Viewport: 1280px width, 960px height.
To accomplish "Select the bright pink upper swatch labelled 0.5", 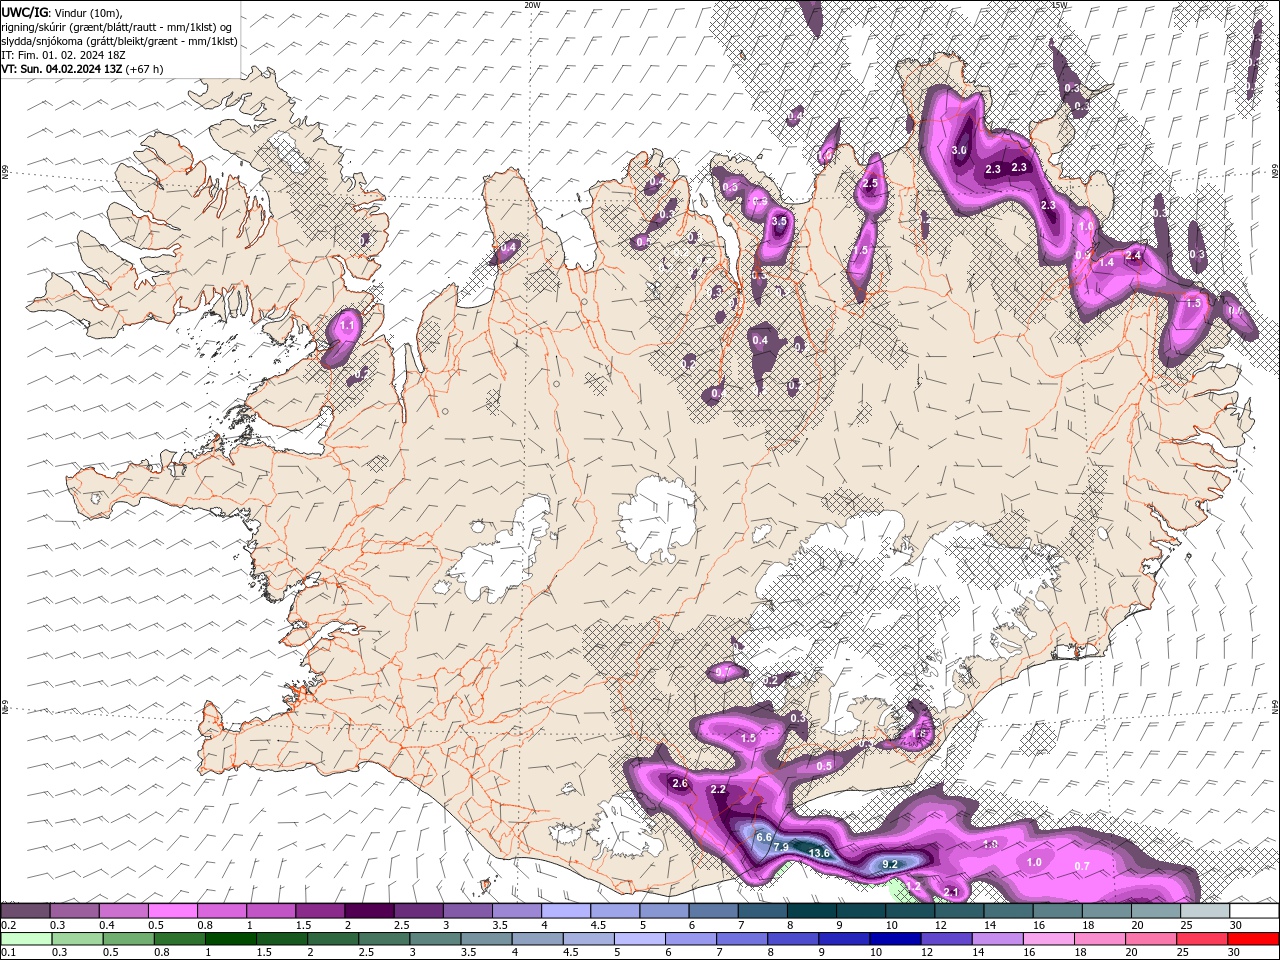I will (x=172, y=911).
